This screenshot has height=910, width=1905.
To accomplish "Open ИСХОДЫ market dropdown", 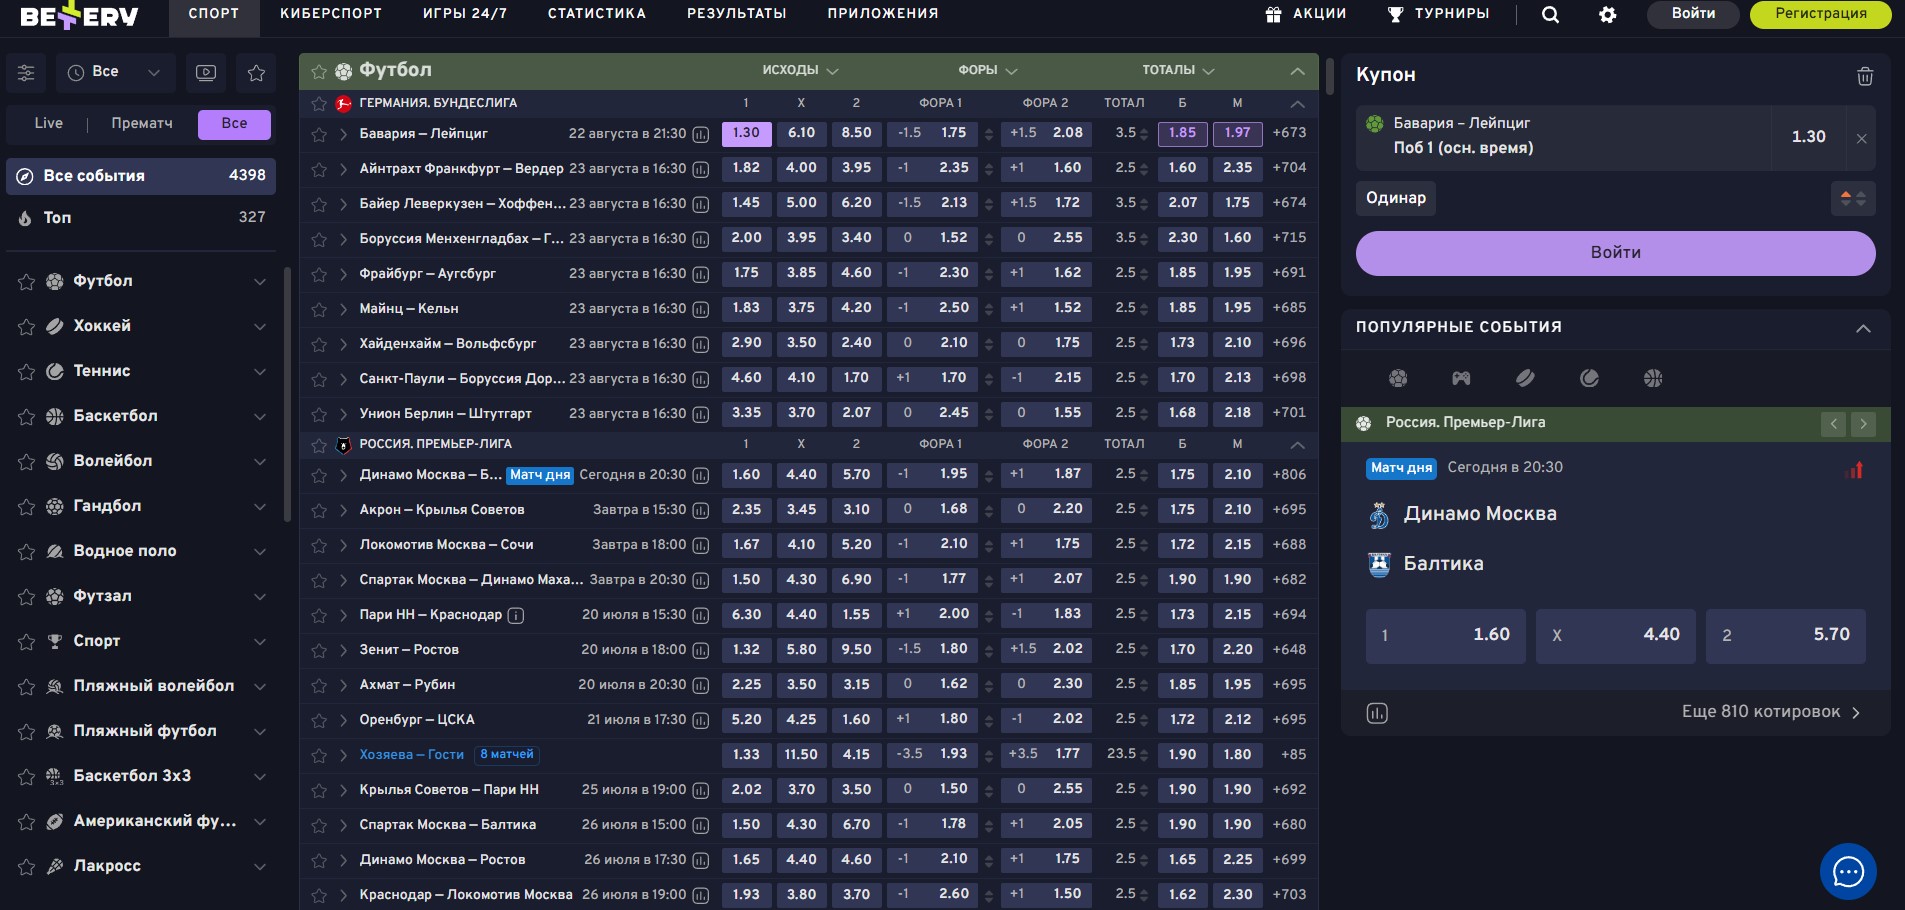I will (800, 70).
